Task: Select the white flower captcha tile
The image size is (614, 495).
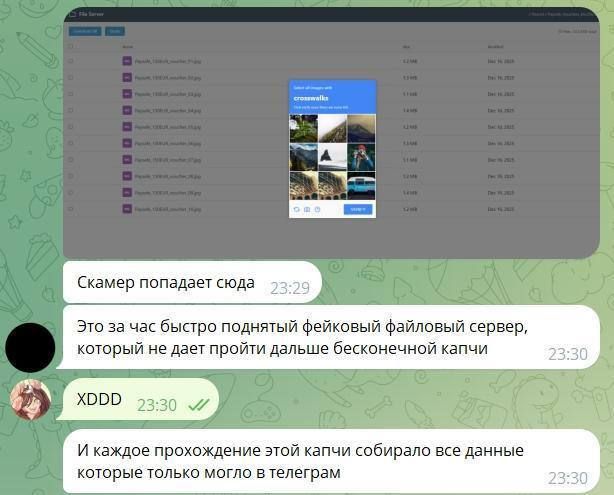Action: 303,128
